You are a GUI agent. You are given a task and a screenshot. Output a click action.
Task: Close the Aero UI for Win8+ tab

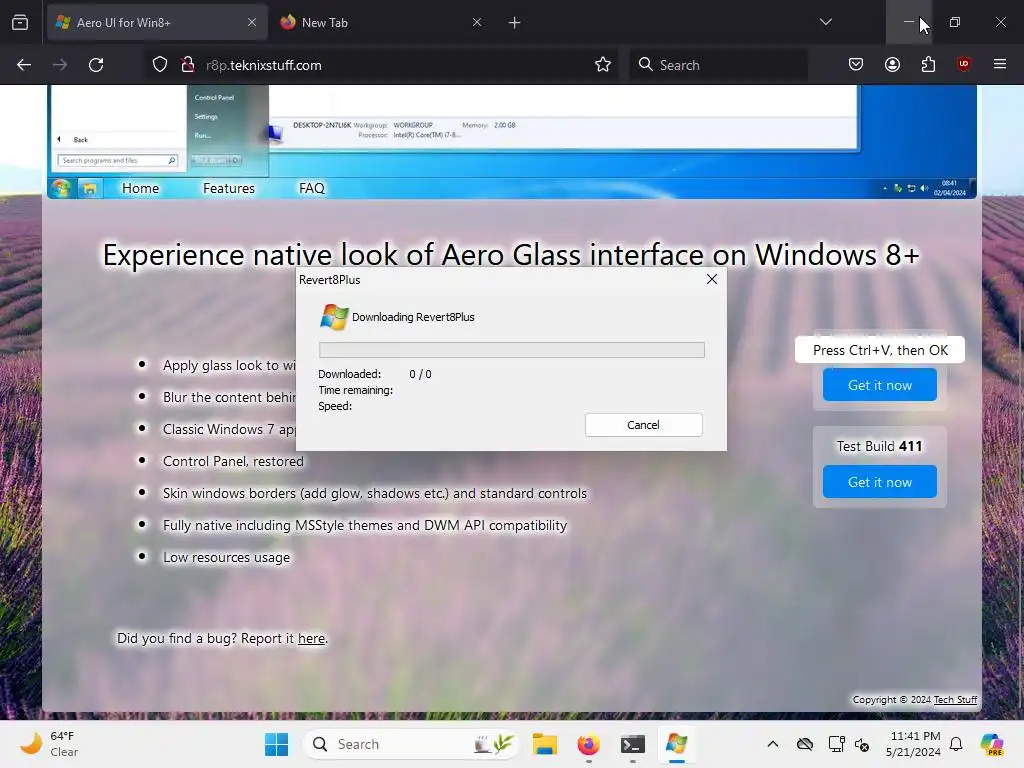coord(252,22)
